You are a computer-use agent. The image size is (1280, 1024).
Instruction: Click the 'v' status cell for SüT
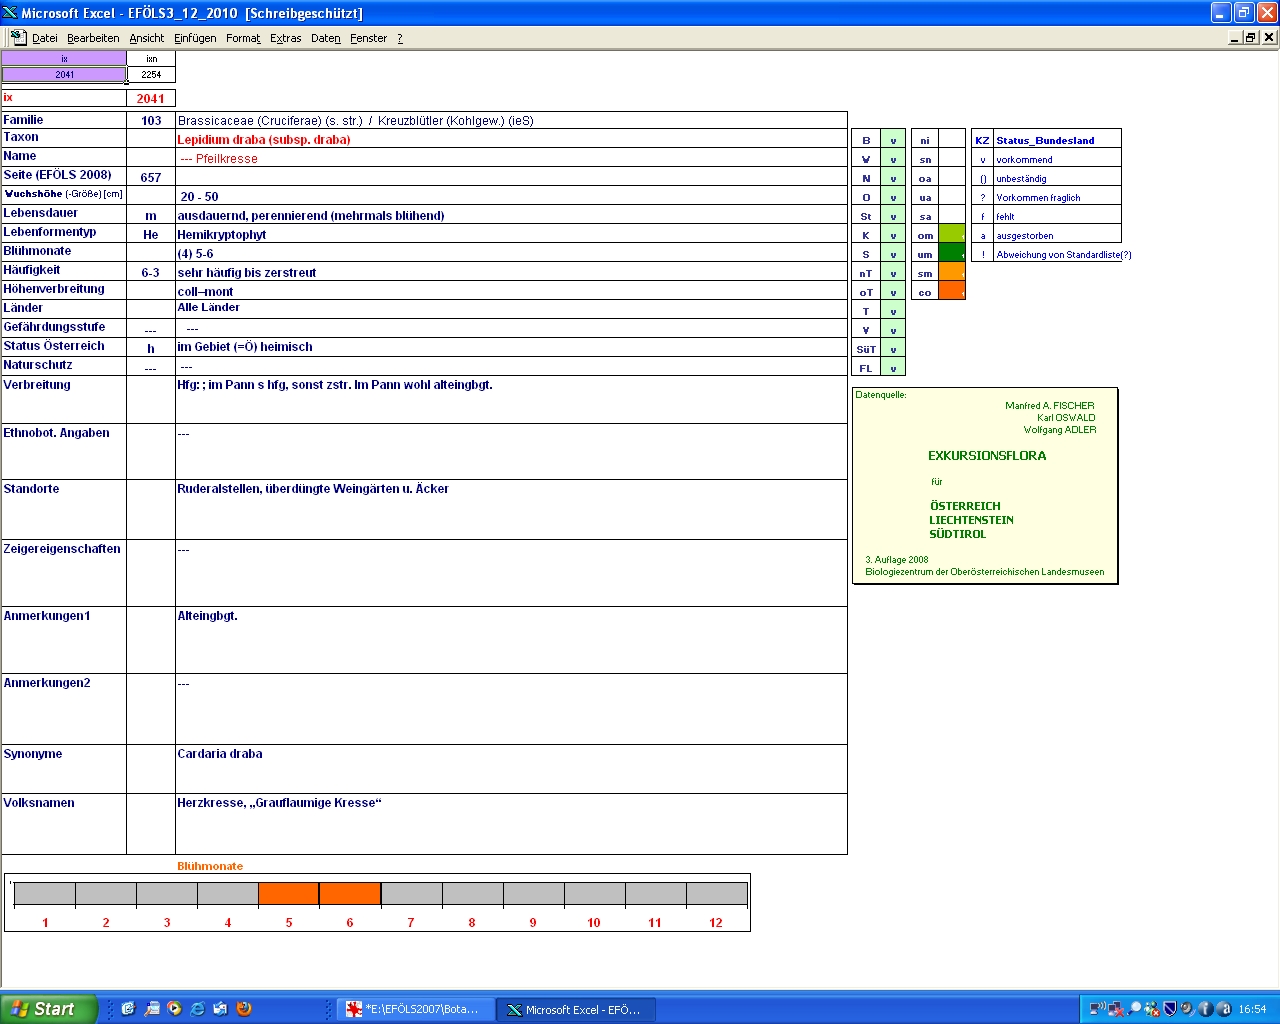coord(893,349)
